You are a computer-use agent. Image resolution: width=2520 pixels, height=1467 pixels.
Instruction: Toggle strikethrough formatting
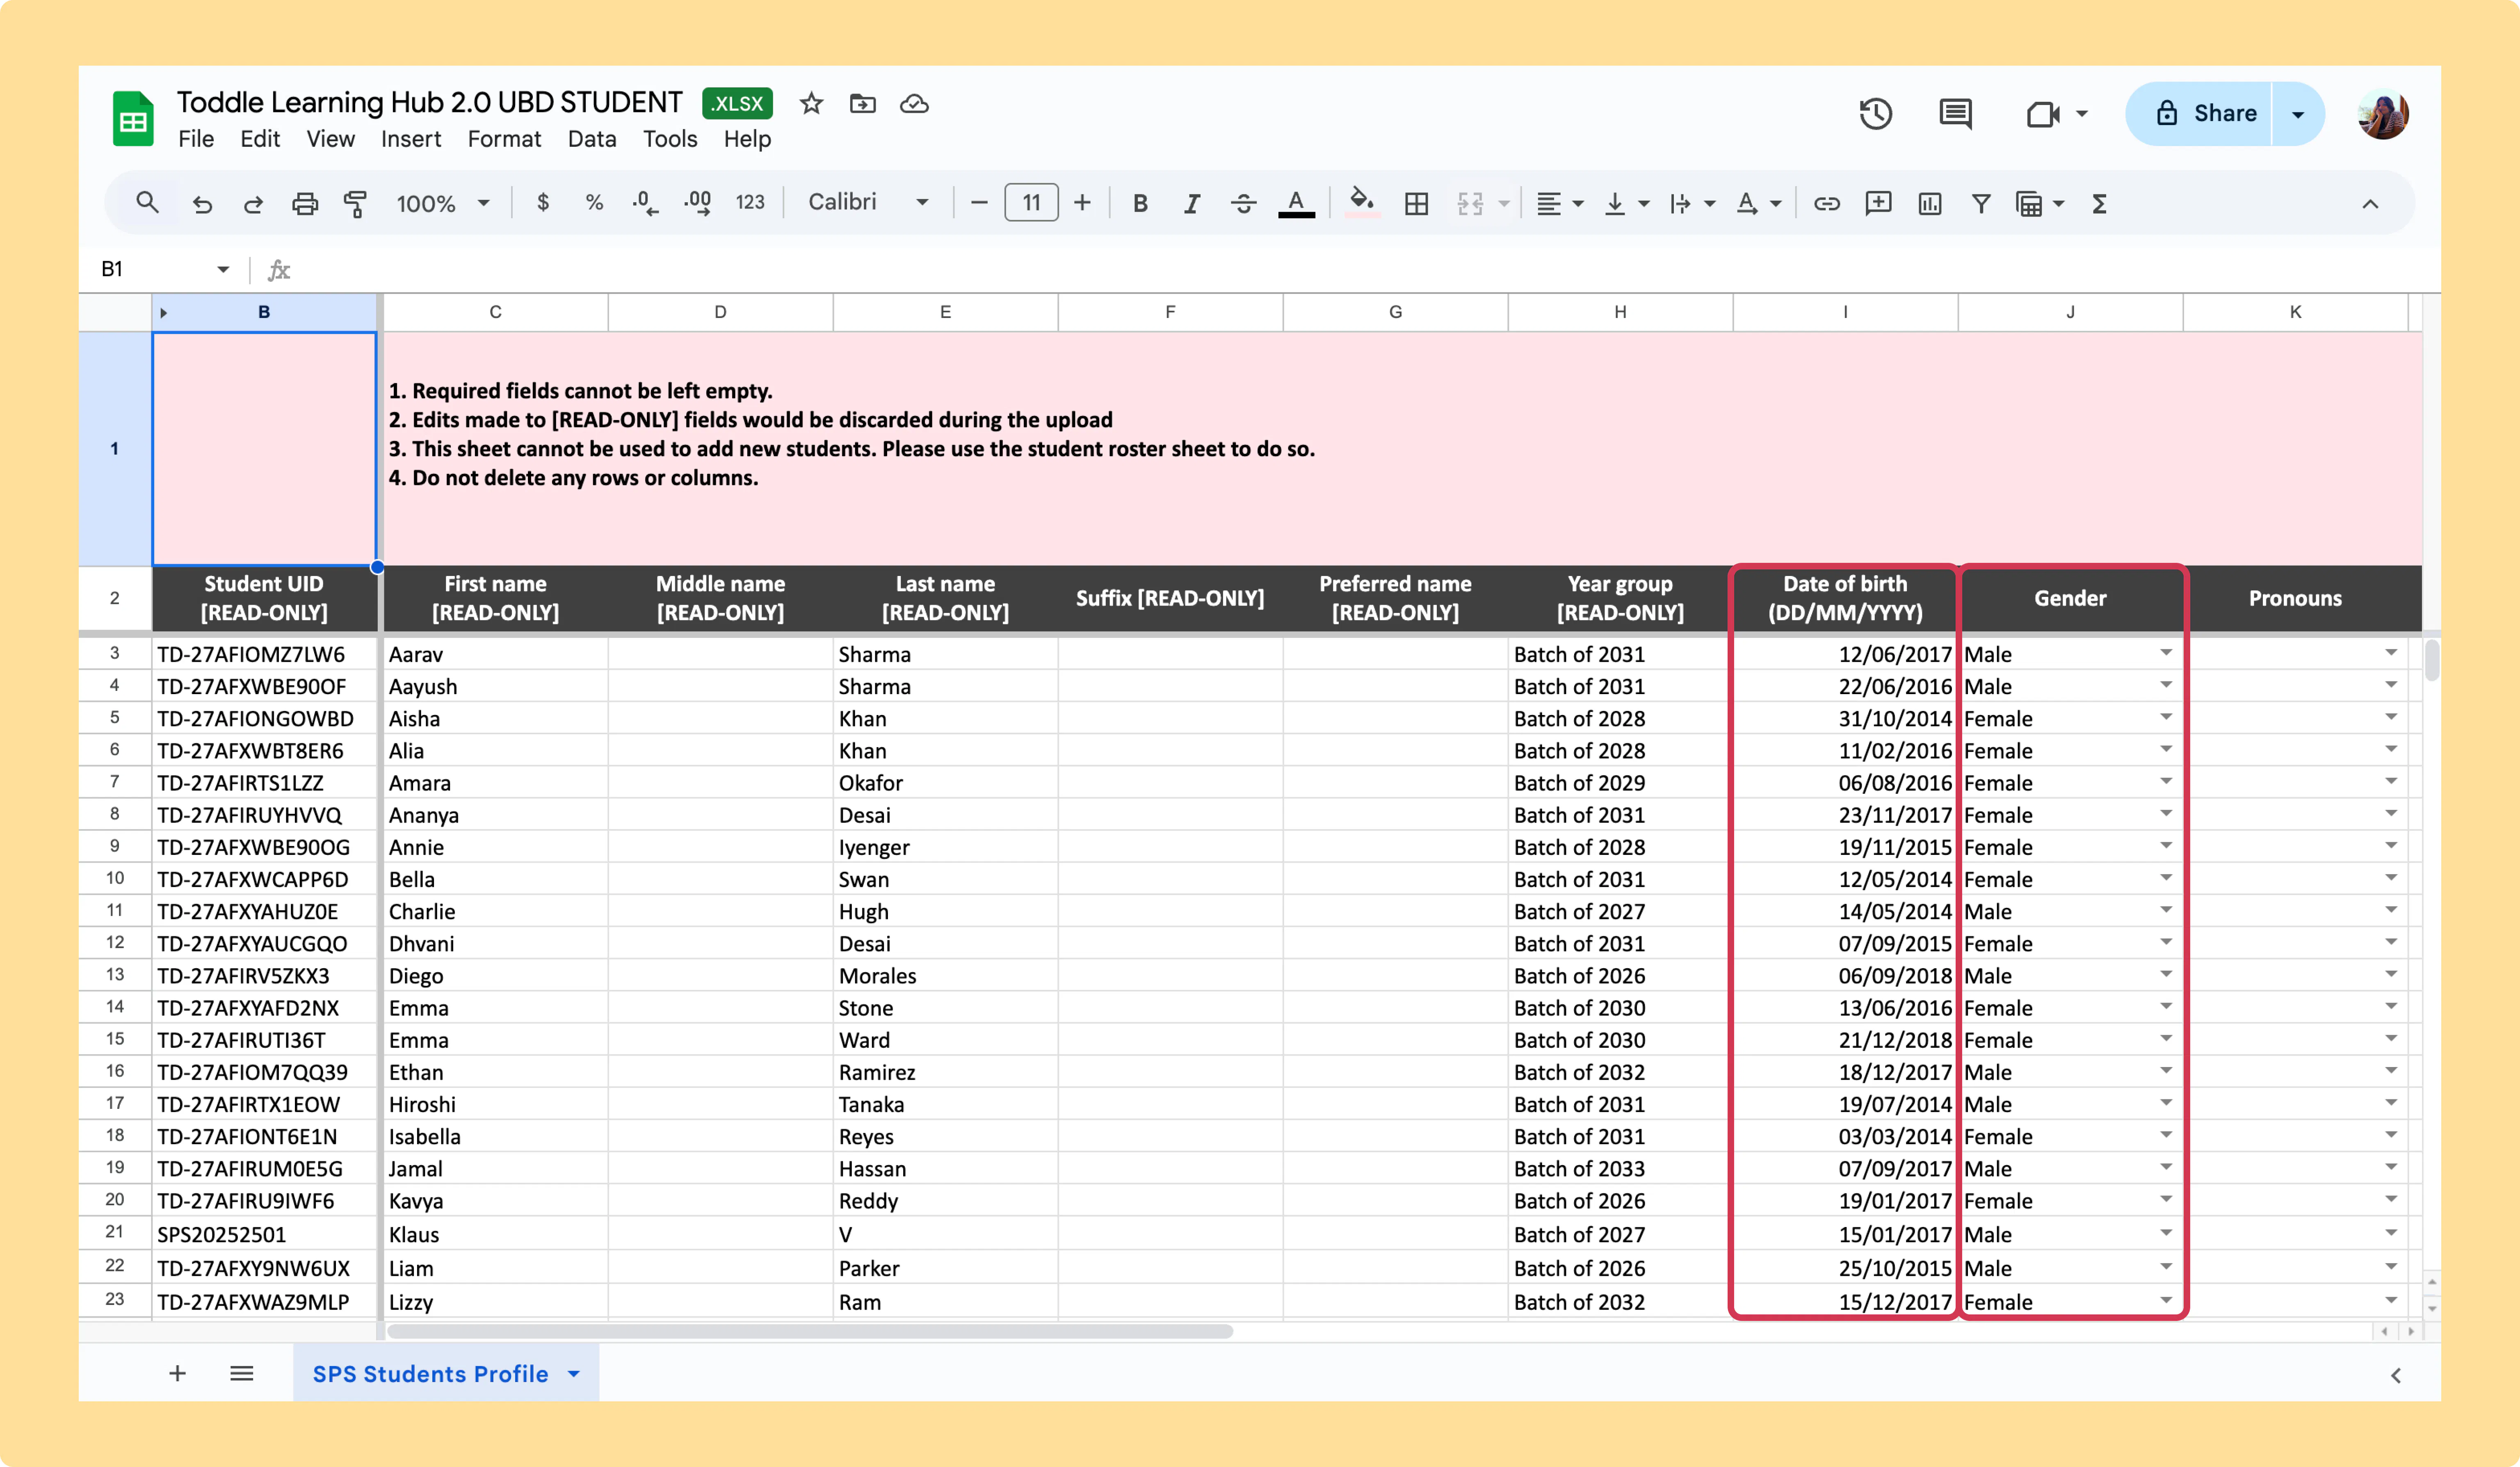1243,204
